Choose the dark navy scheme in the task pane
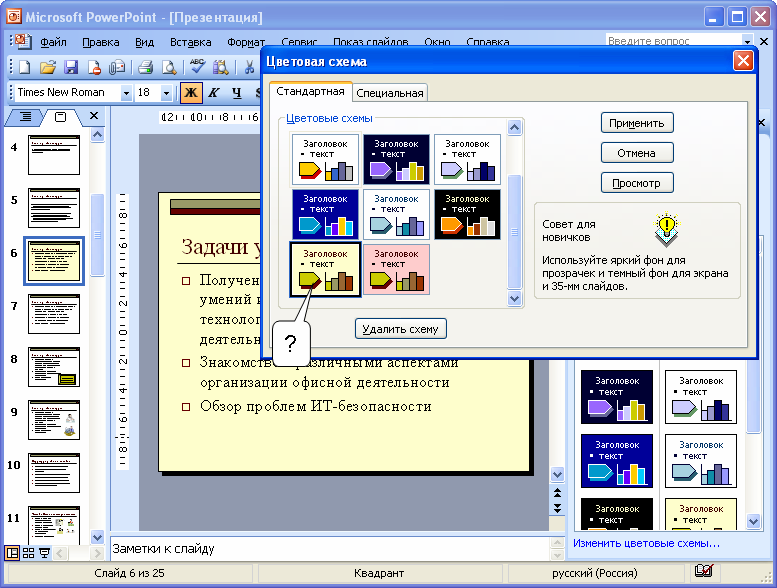777x588 pixels. pyautogui.click(x=616, y=397)
